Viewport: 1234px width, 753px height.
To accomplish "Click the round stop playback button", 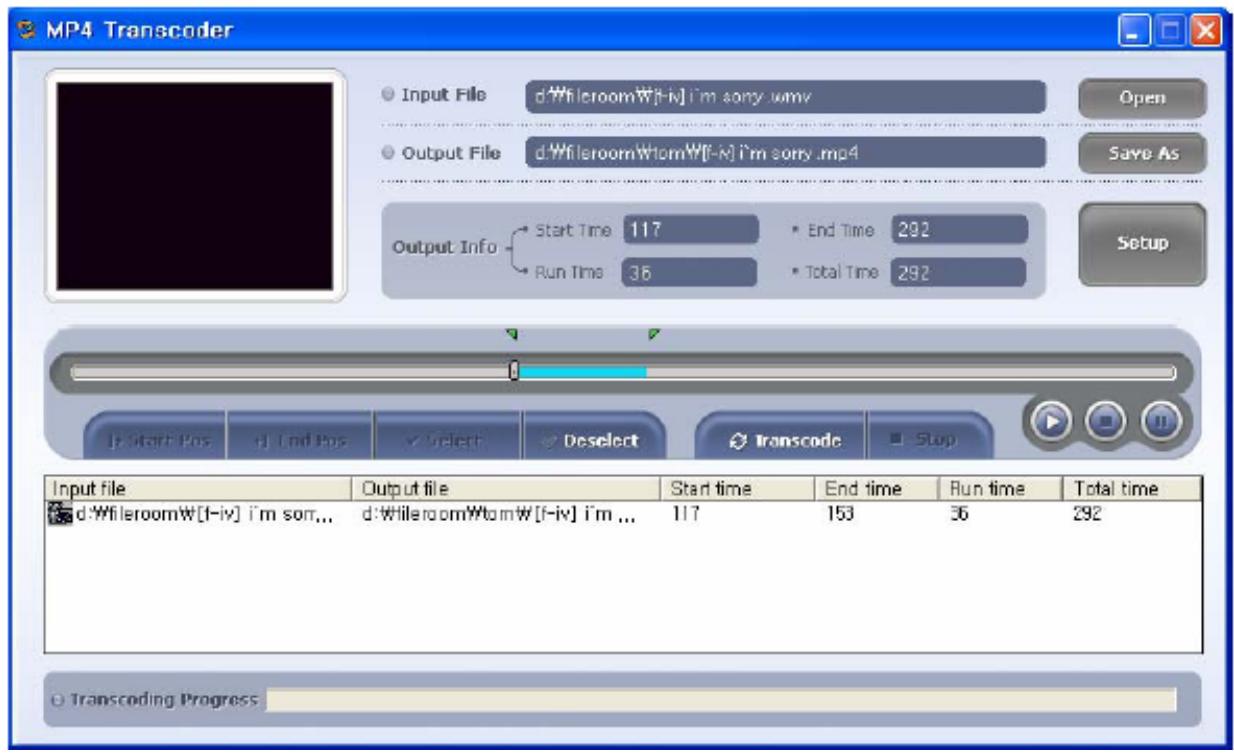I will coord(1106,421).
